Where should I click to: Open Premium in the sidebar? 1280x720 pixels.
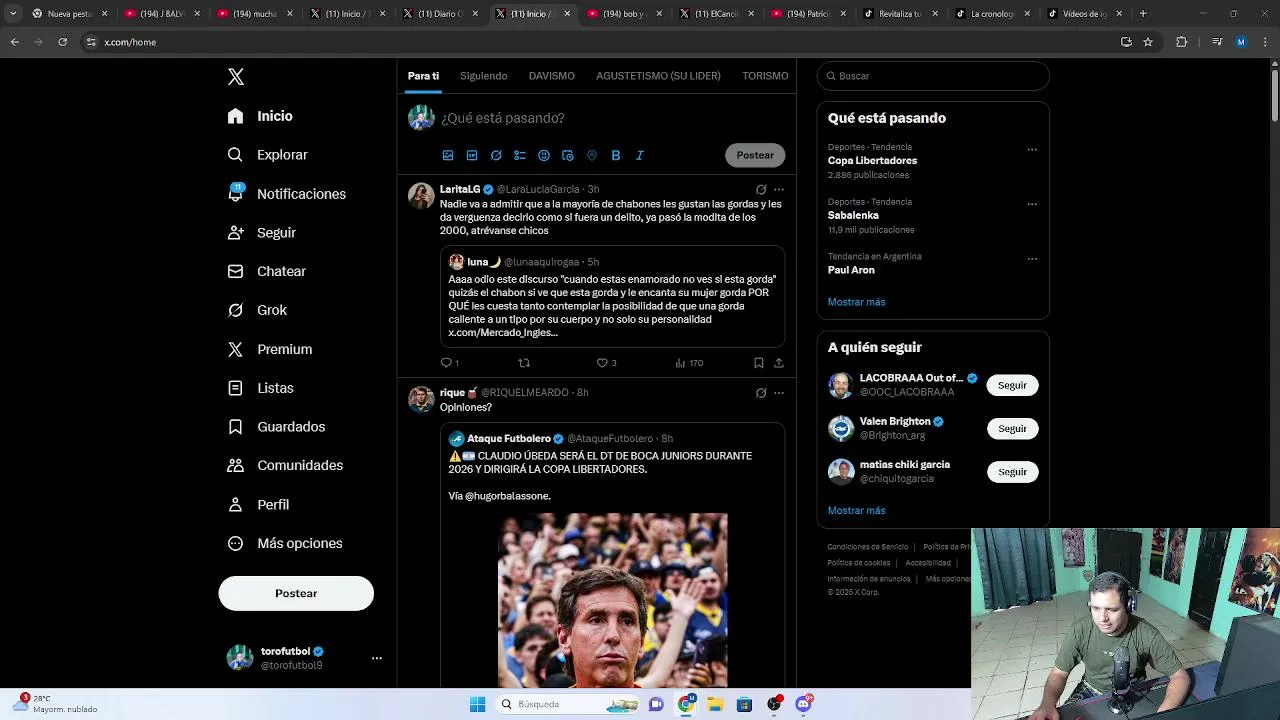point(269,349)
